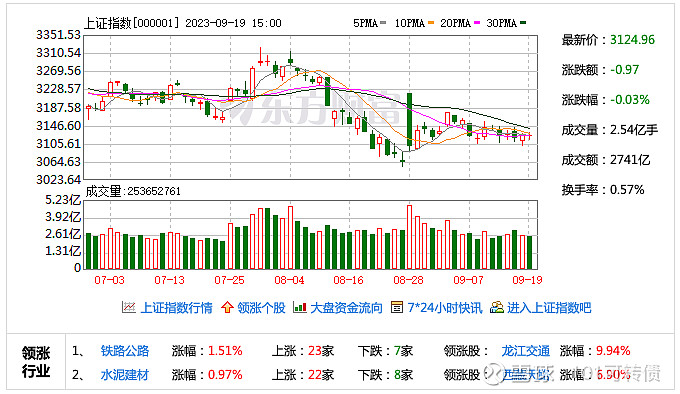This screenshot has width=680, height=394.
Task: Open the 龙江交通 stock link
Action: (x=526, y=351)
